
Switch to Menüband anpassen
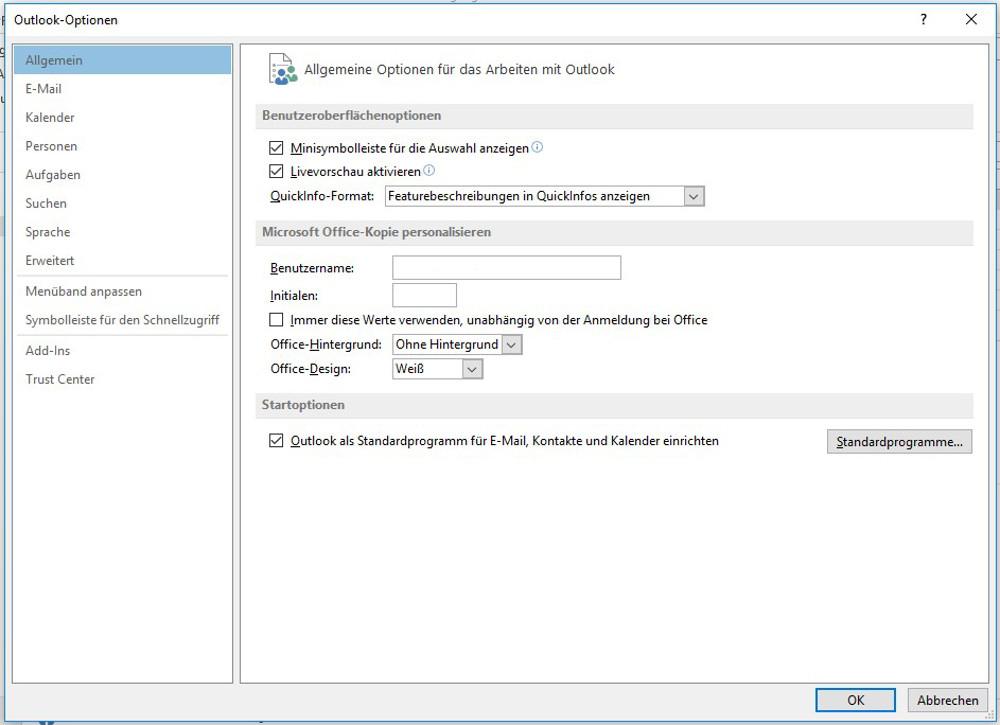(81, 291)
